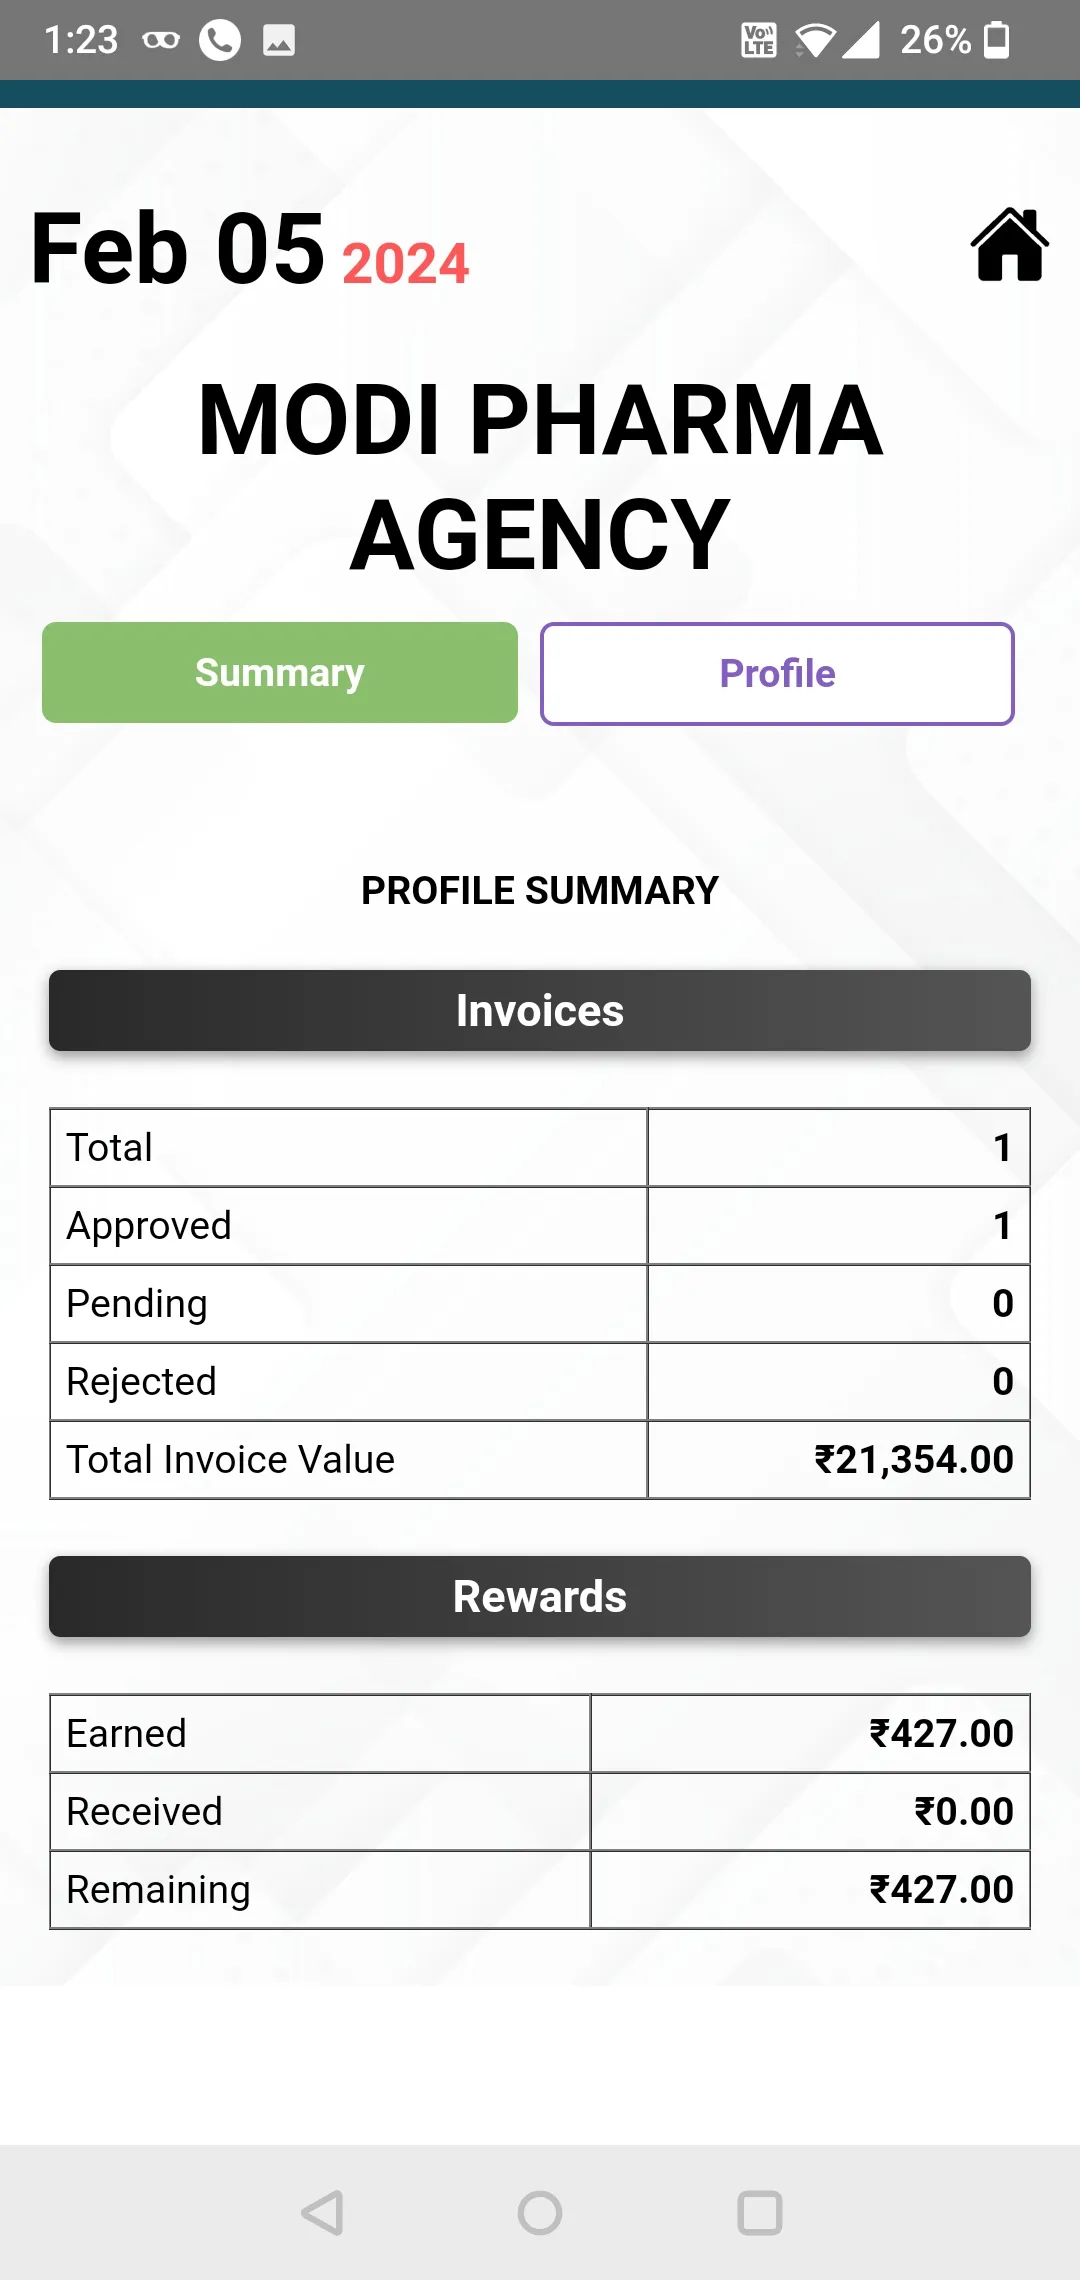This screenshot has width=1080, height=2280.
Task: Select the Total Invoice Value row
Action: point(540,1459)
